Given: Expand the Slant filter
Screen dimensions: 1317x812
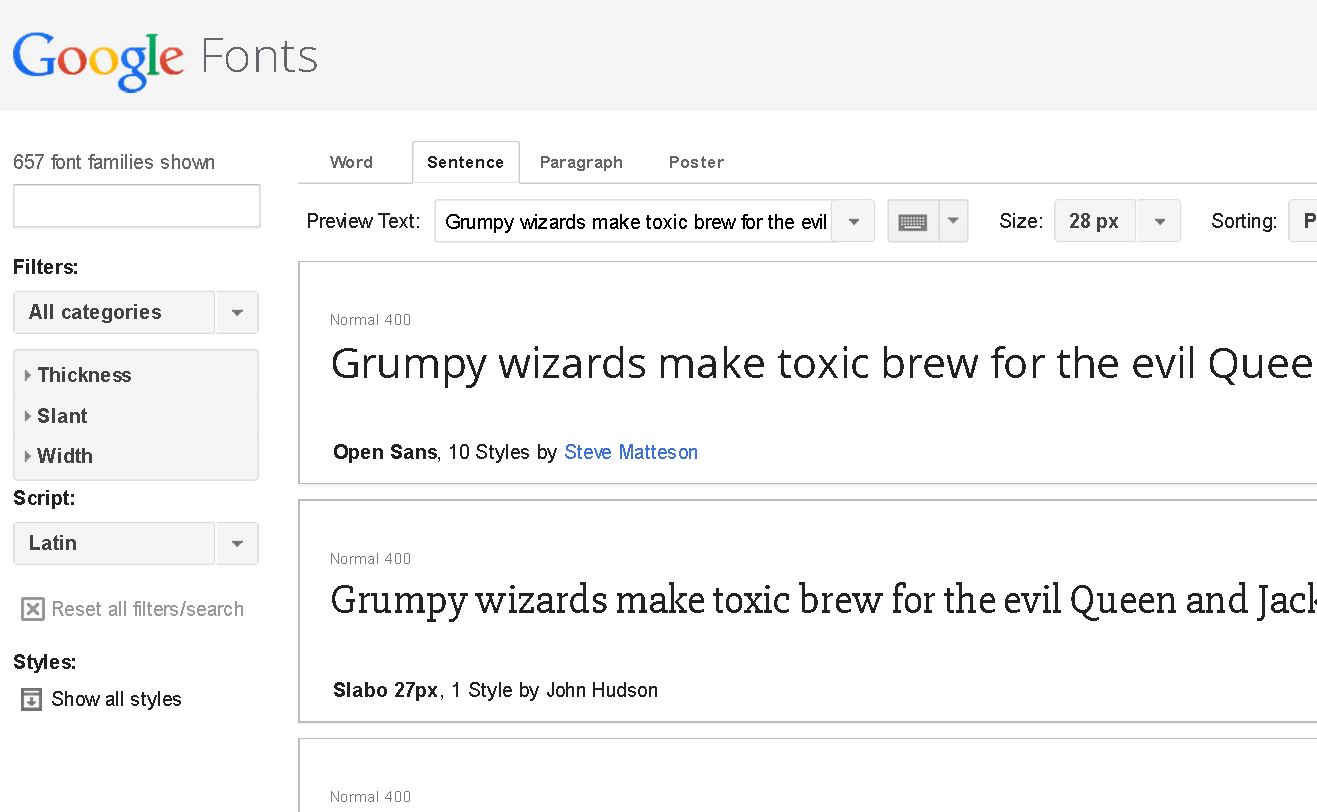Looking at the screenshot, I should pos(56,416).
